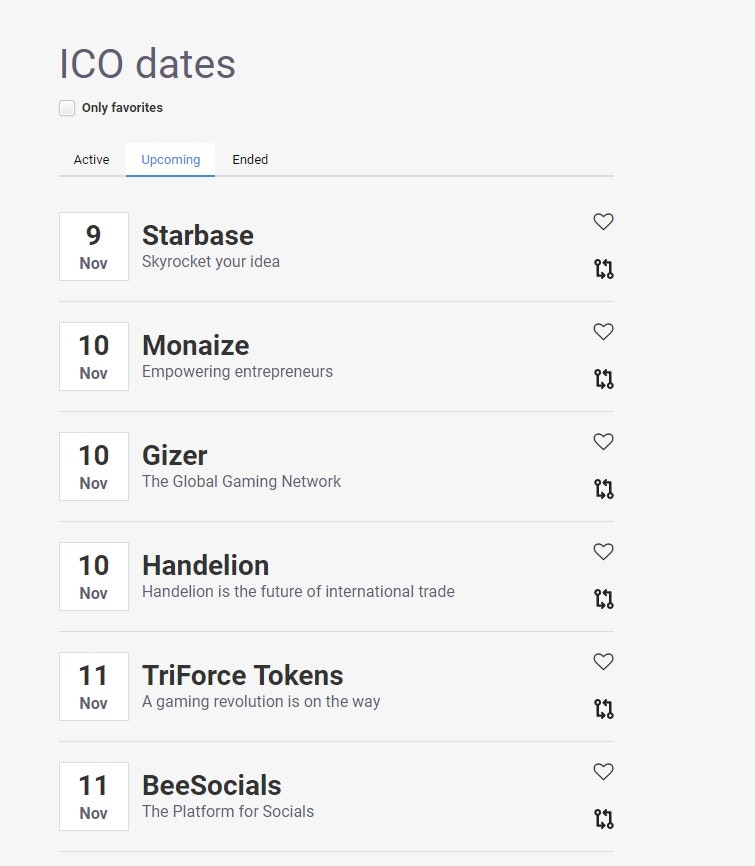Switch to the Ended tab
The height and width of the screenshot is (866, 755).
(x=250, y=160)
